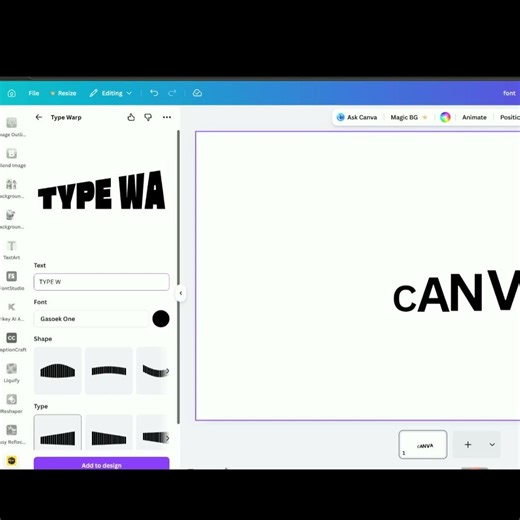520x520 pixels.
Task: Dislike the Type Warp app with thumbs down
Action: [x=148, y=117]
